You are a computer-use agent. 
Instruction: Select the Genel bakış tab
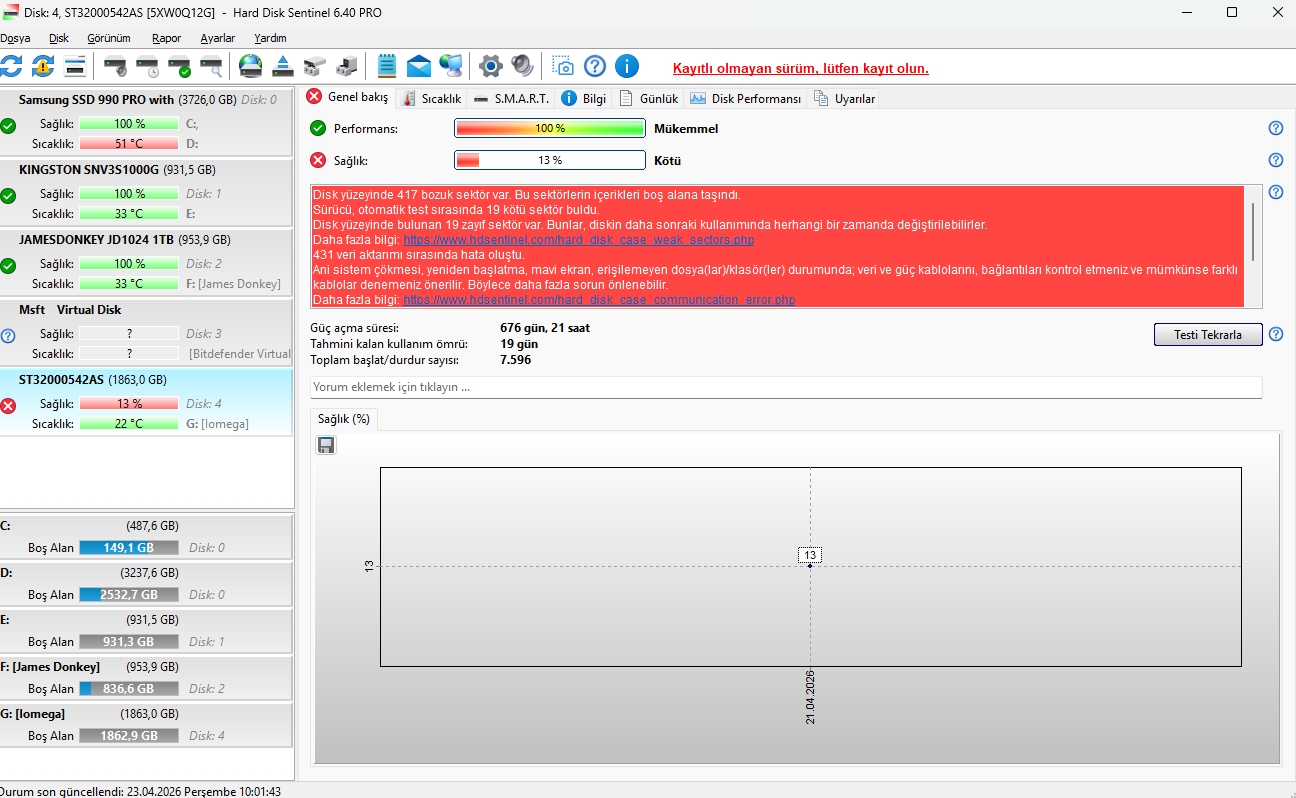click(x=347, y=97)
